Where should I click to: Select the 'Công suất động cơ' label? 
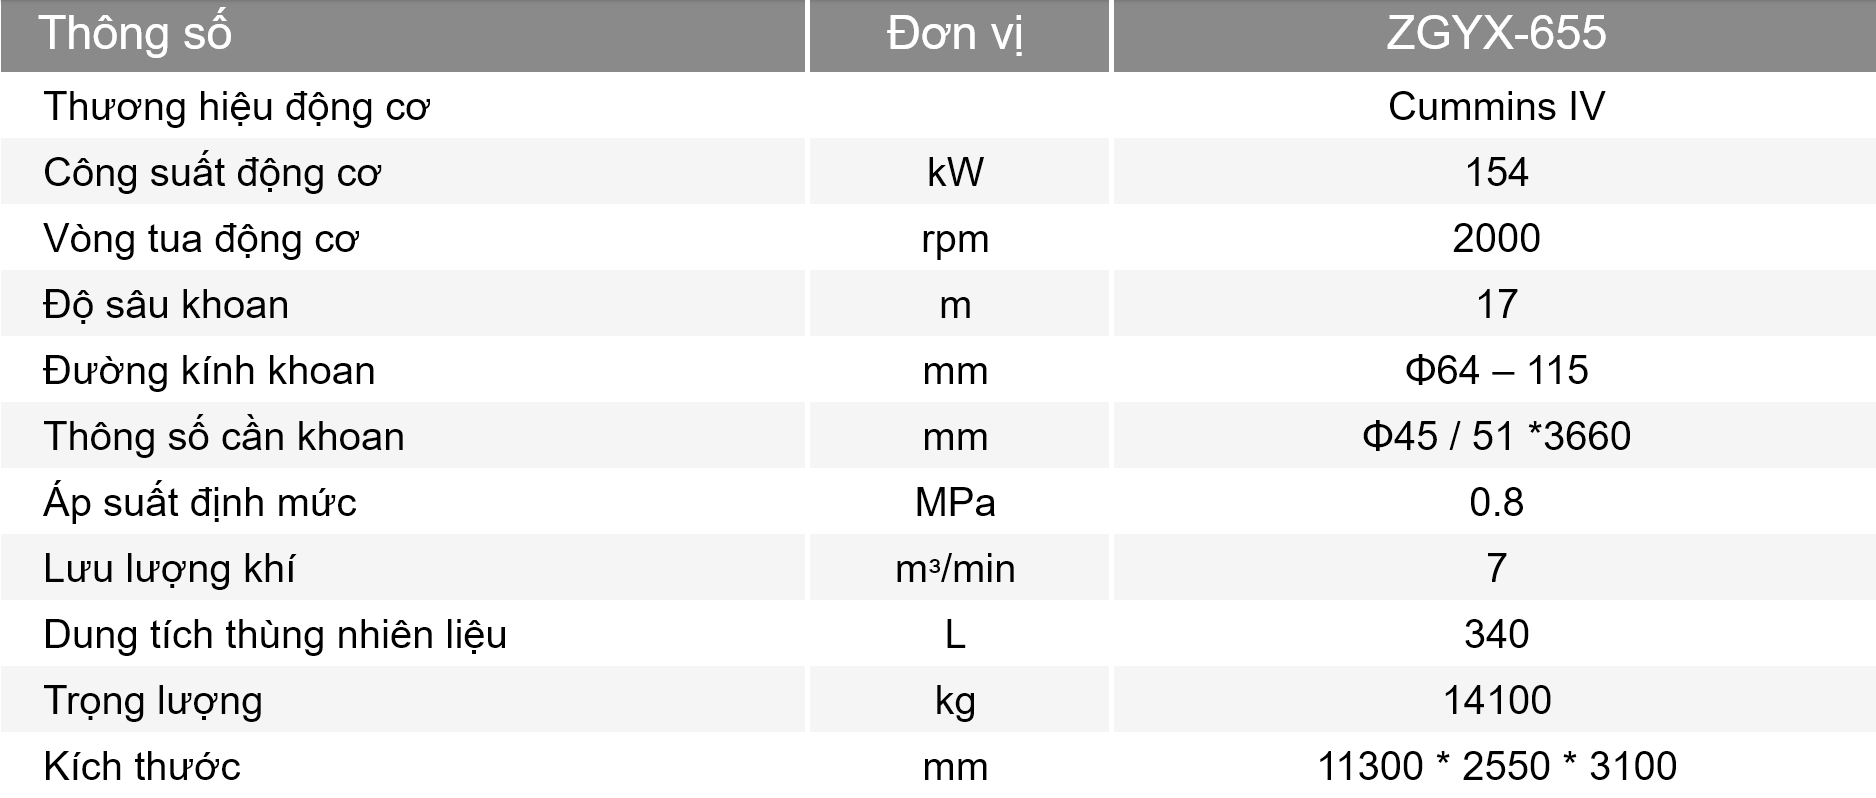click(212, 173)
